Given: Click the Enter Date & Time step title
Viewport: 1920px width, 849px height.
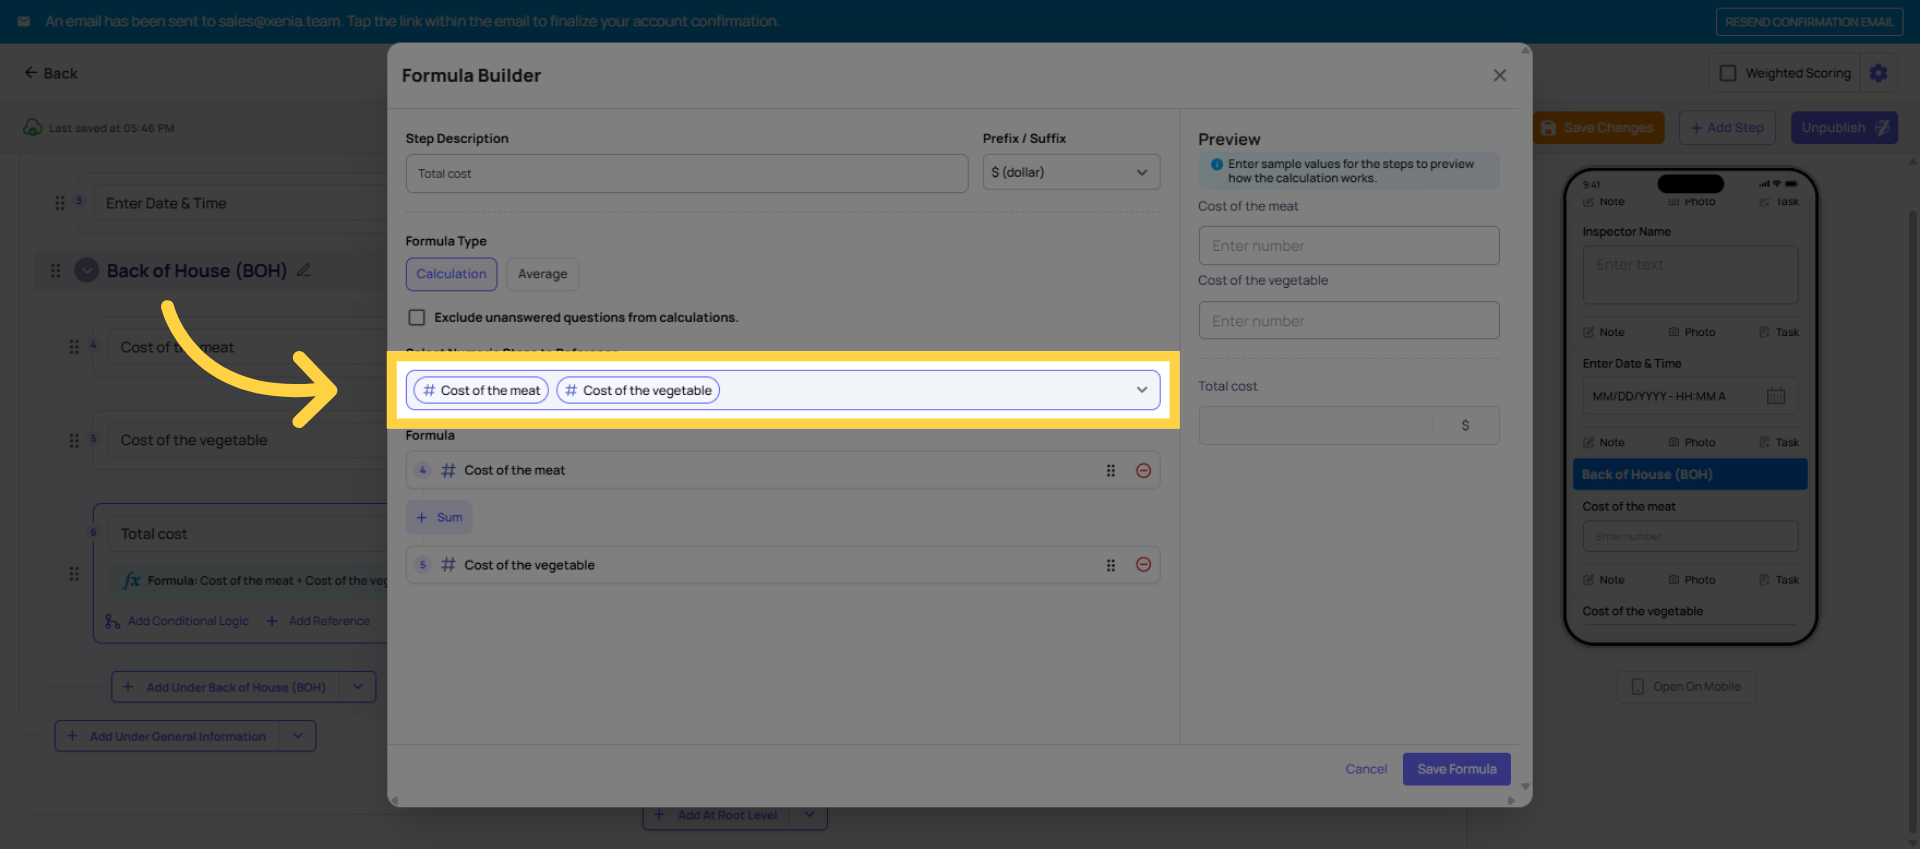Looking at the screenshot, I should click(166, 203).
